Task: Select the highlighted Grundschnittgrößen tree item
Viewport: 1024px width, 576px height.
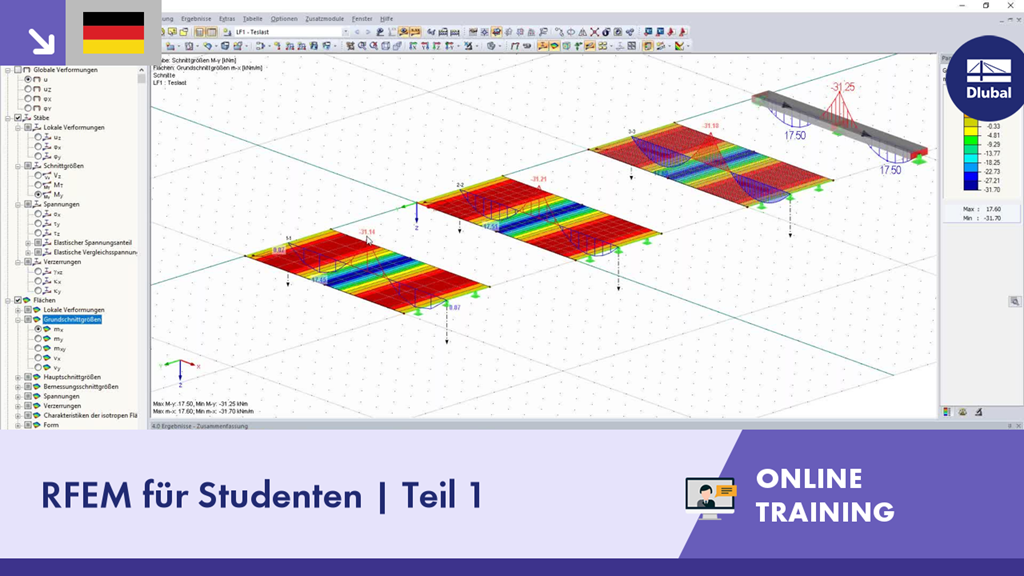Action: (72, 320)
